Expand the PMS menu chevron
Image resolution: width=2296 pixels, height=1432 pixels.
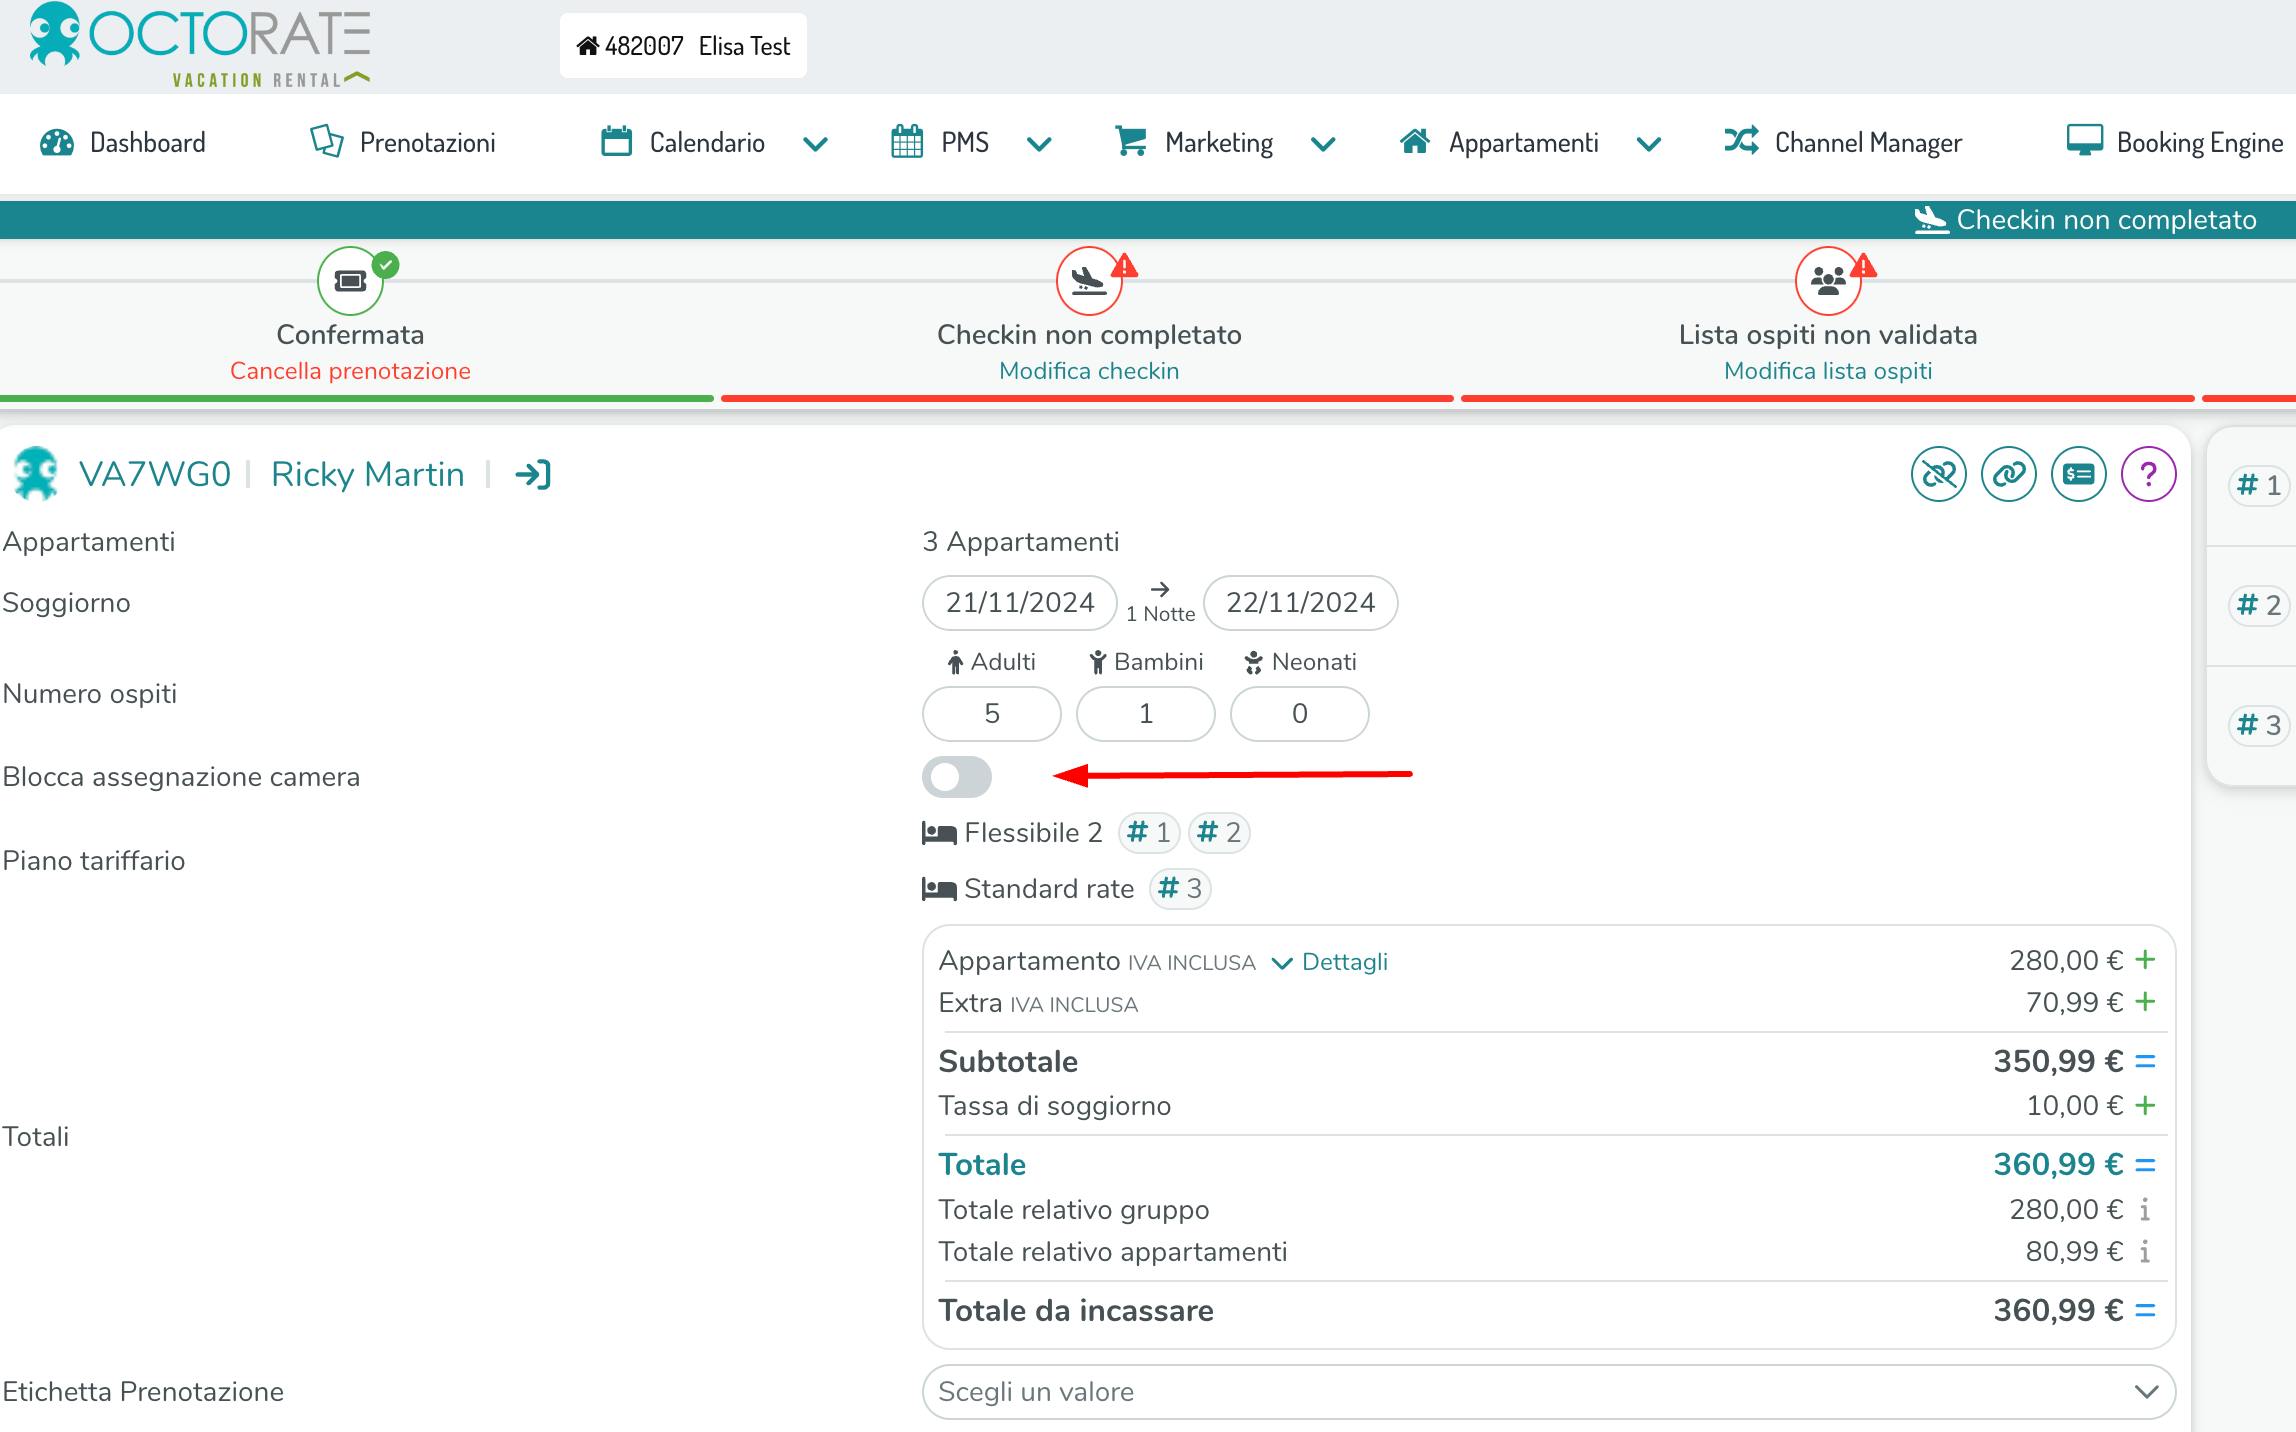(x=1039, y=144)
